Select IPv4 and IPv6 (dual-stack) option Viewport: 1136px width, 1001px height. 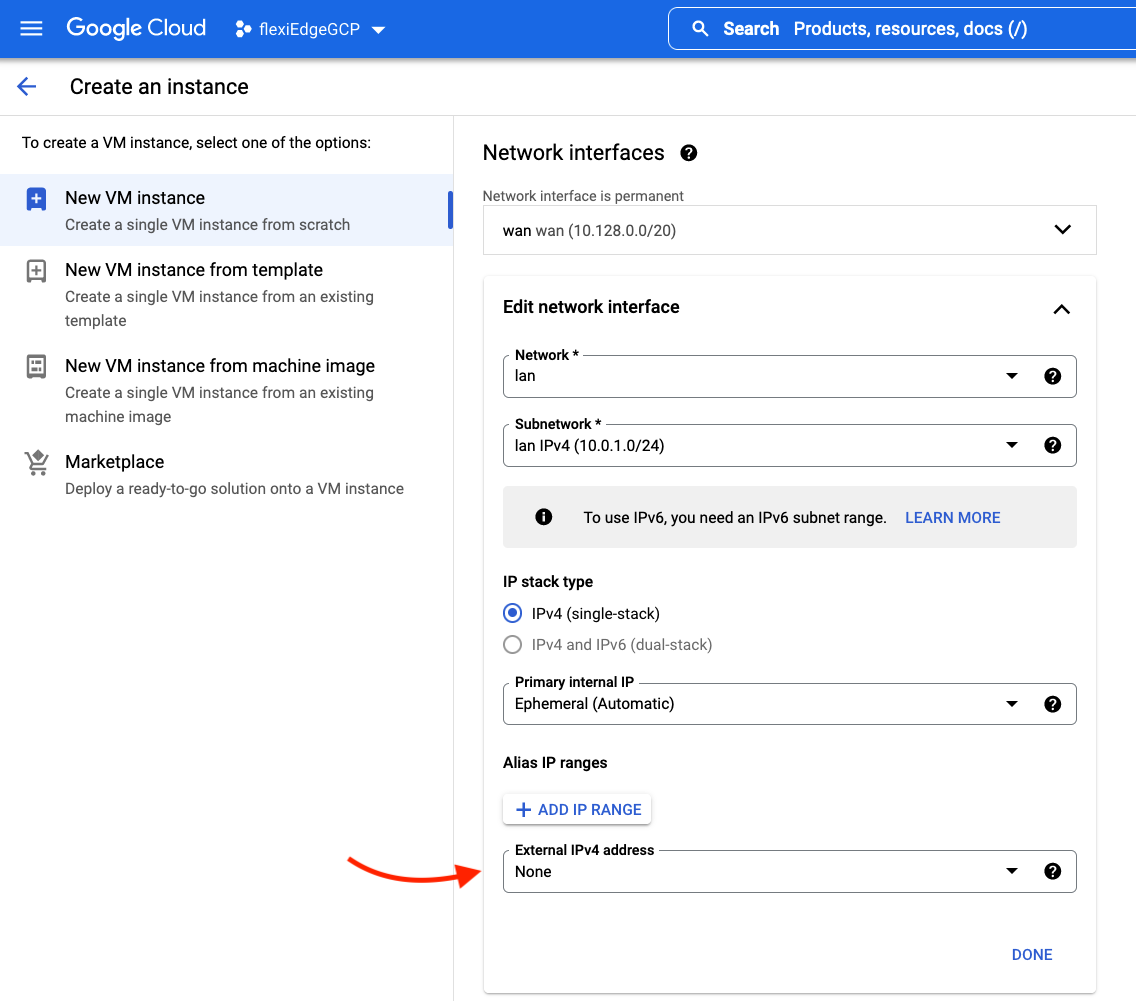pos(513,645)
